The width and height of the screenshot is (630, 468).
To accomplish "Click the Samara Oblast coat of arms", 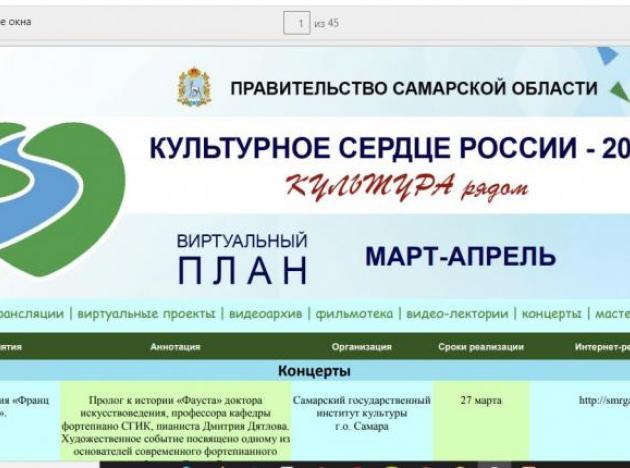I will (x=194, y=87).
